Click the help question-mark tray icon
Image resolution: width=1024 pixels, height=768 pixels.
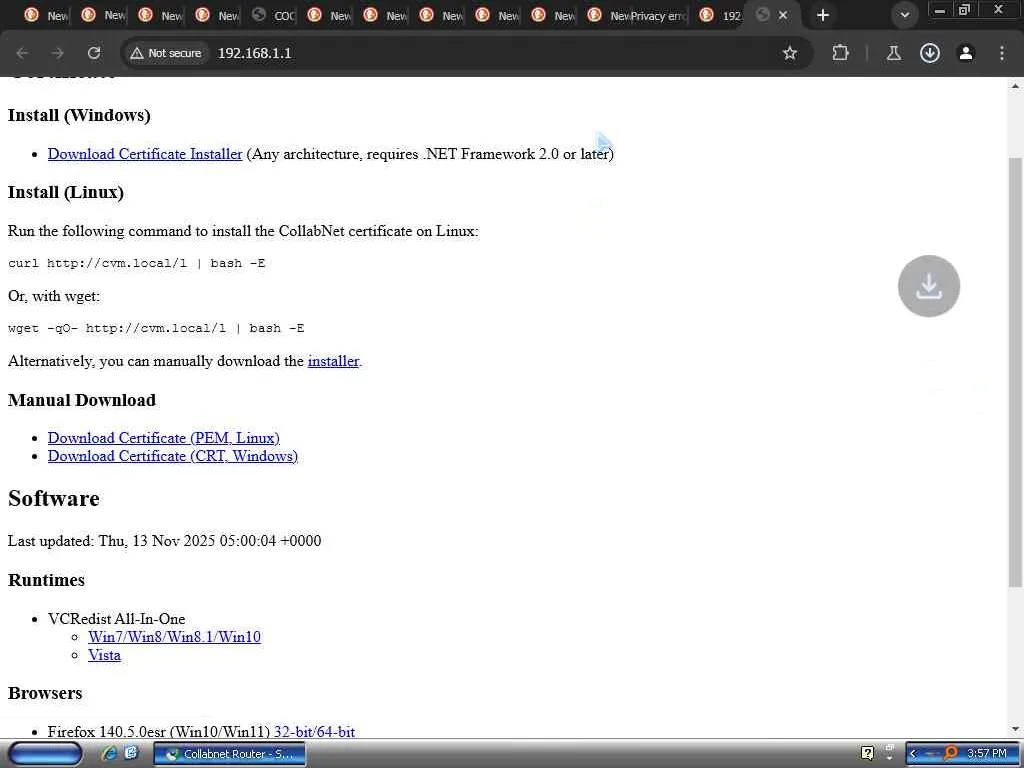pos(867,754)
